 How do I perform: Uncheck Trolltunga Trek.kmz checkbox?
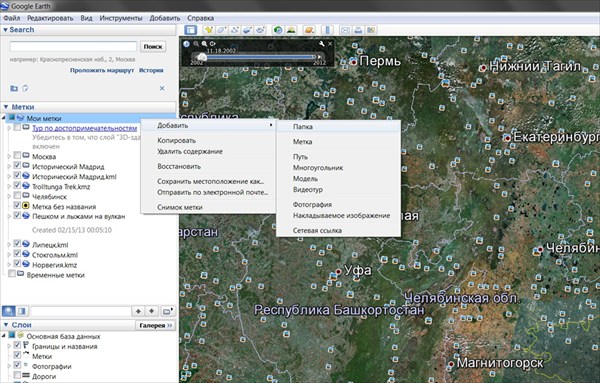[x=17, y=185]
